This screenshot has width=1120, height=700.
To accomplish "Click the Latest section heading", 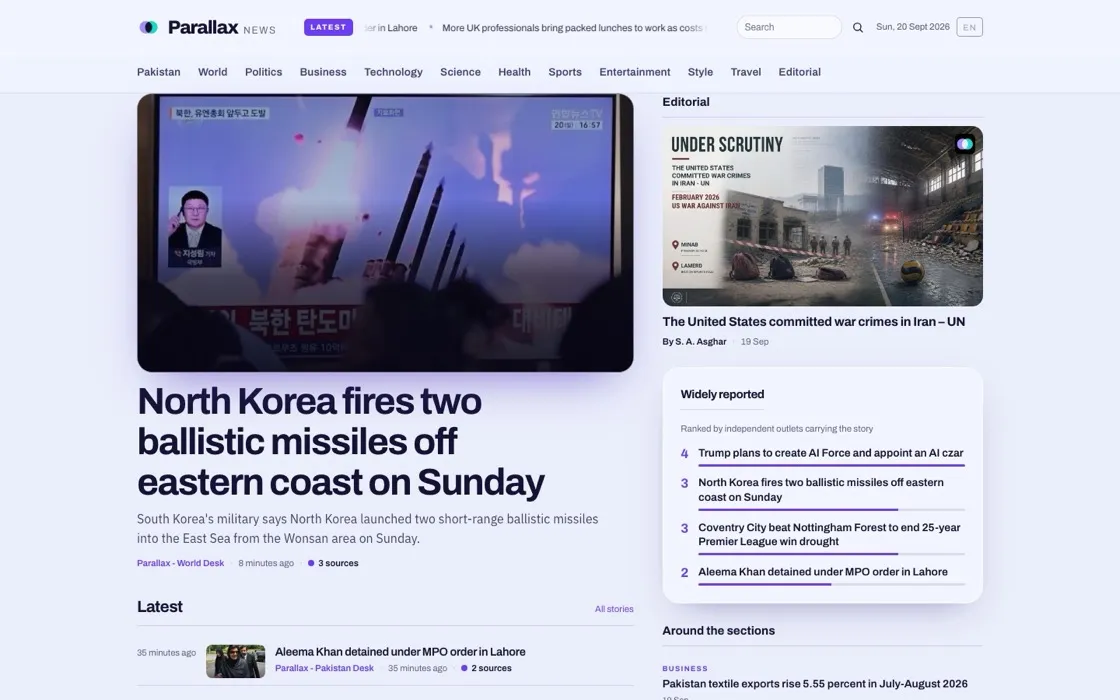I will click(159, 606).
